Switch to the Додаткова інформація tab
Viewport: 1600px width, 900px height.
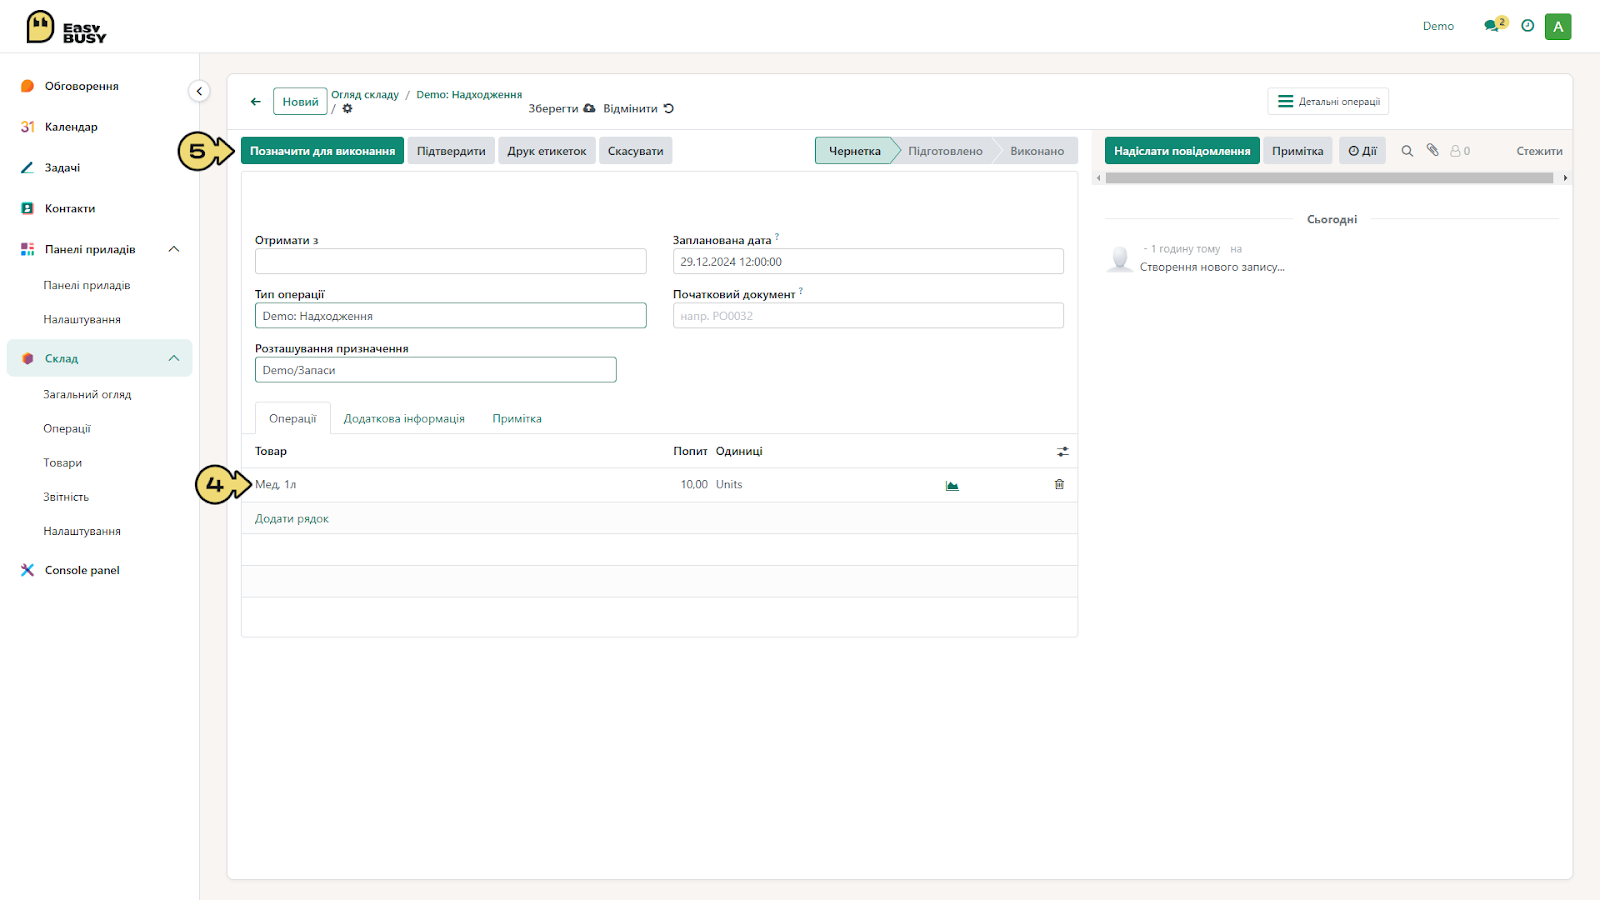(x=404, y=419)
